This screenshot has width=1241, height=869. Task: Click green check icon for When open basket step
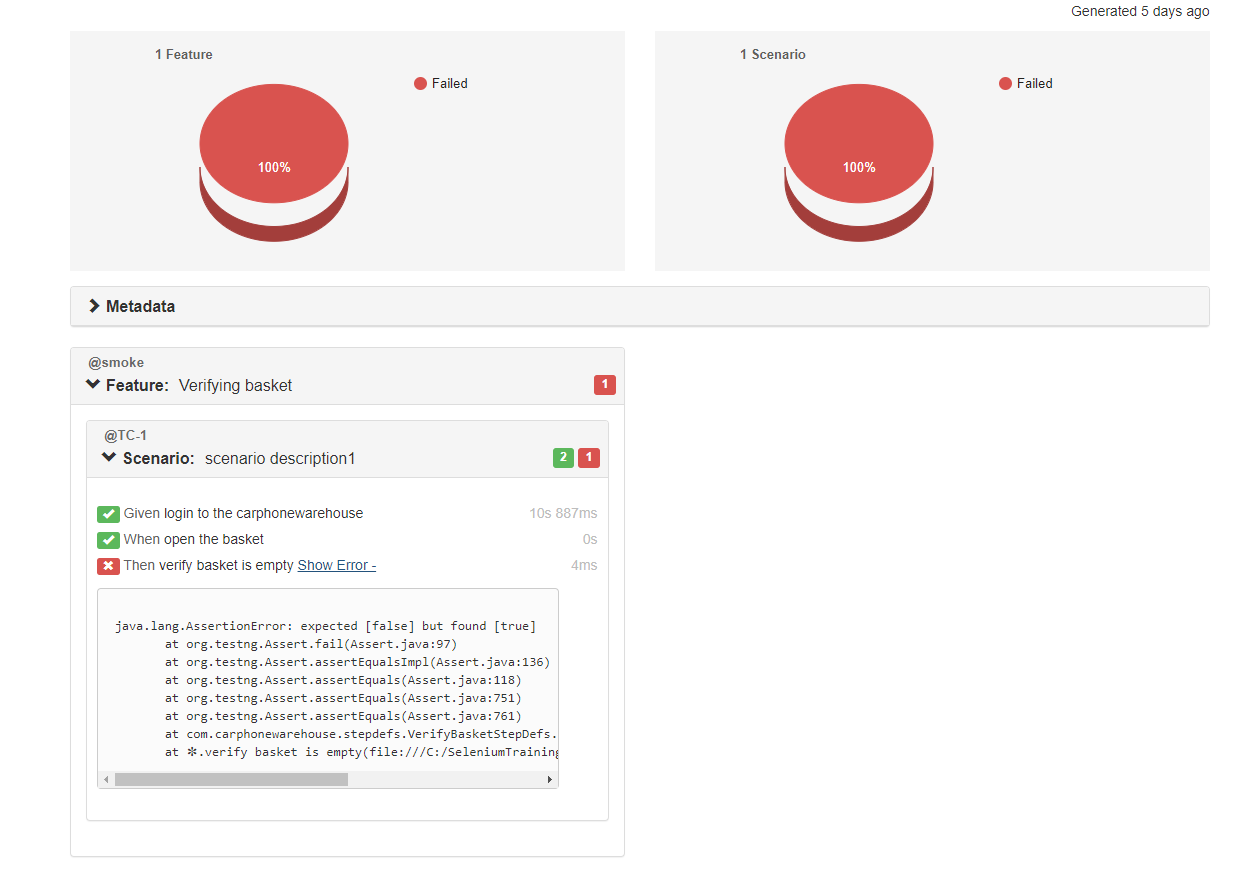pyautogui.click(x=108, y=540)
